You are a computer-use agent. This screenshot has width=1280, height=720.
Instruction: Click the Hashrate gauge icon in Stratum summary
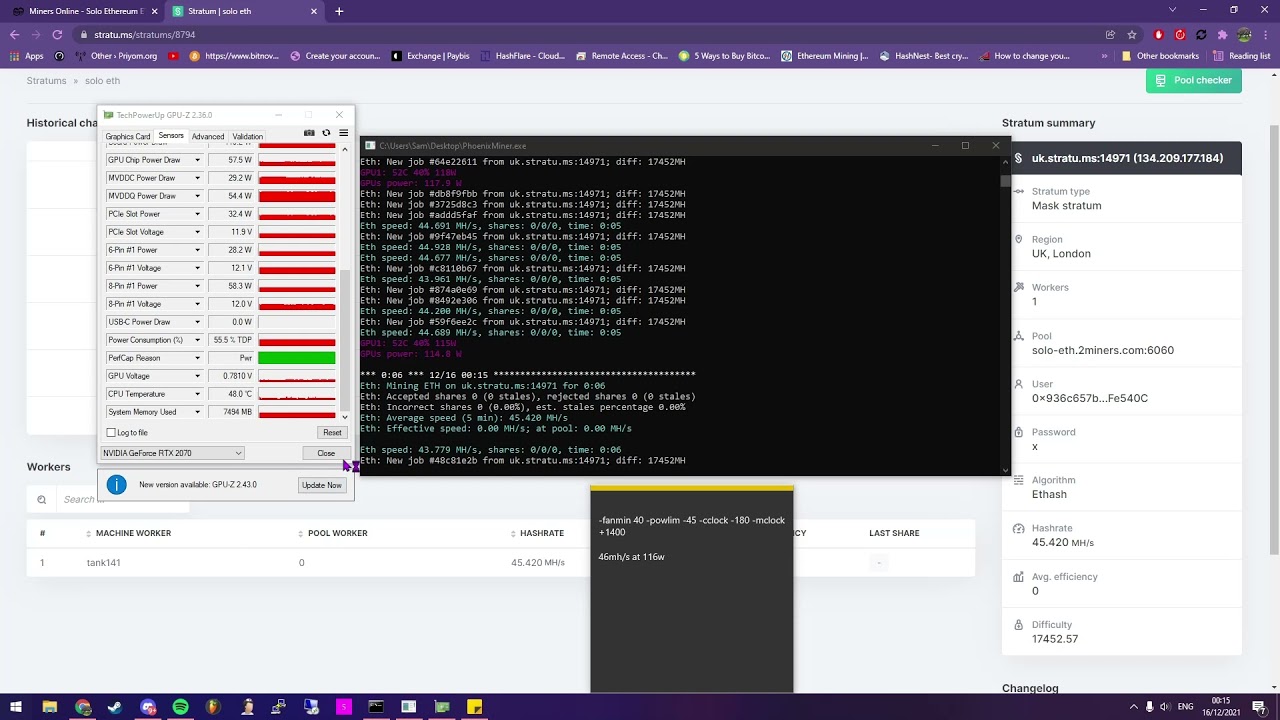pyautogui.click(x=1018, y=529)
